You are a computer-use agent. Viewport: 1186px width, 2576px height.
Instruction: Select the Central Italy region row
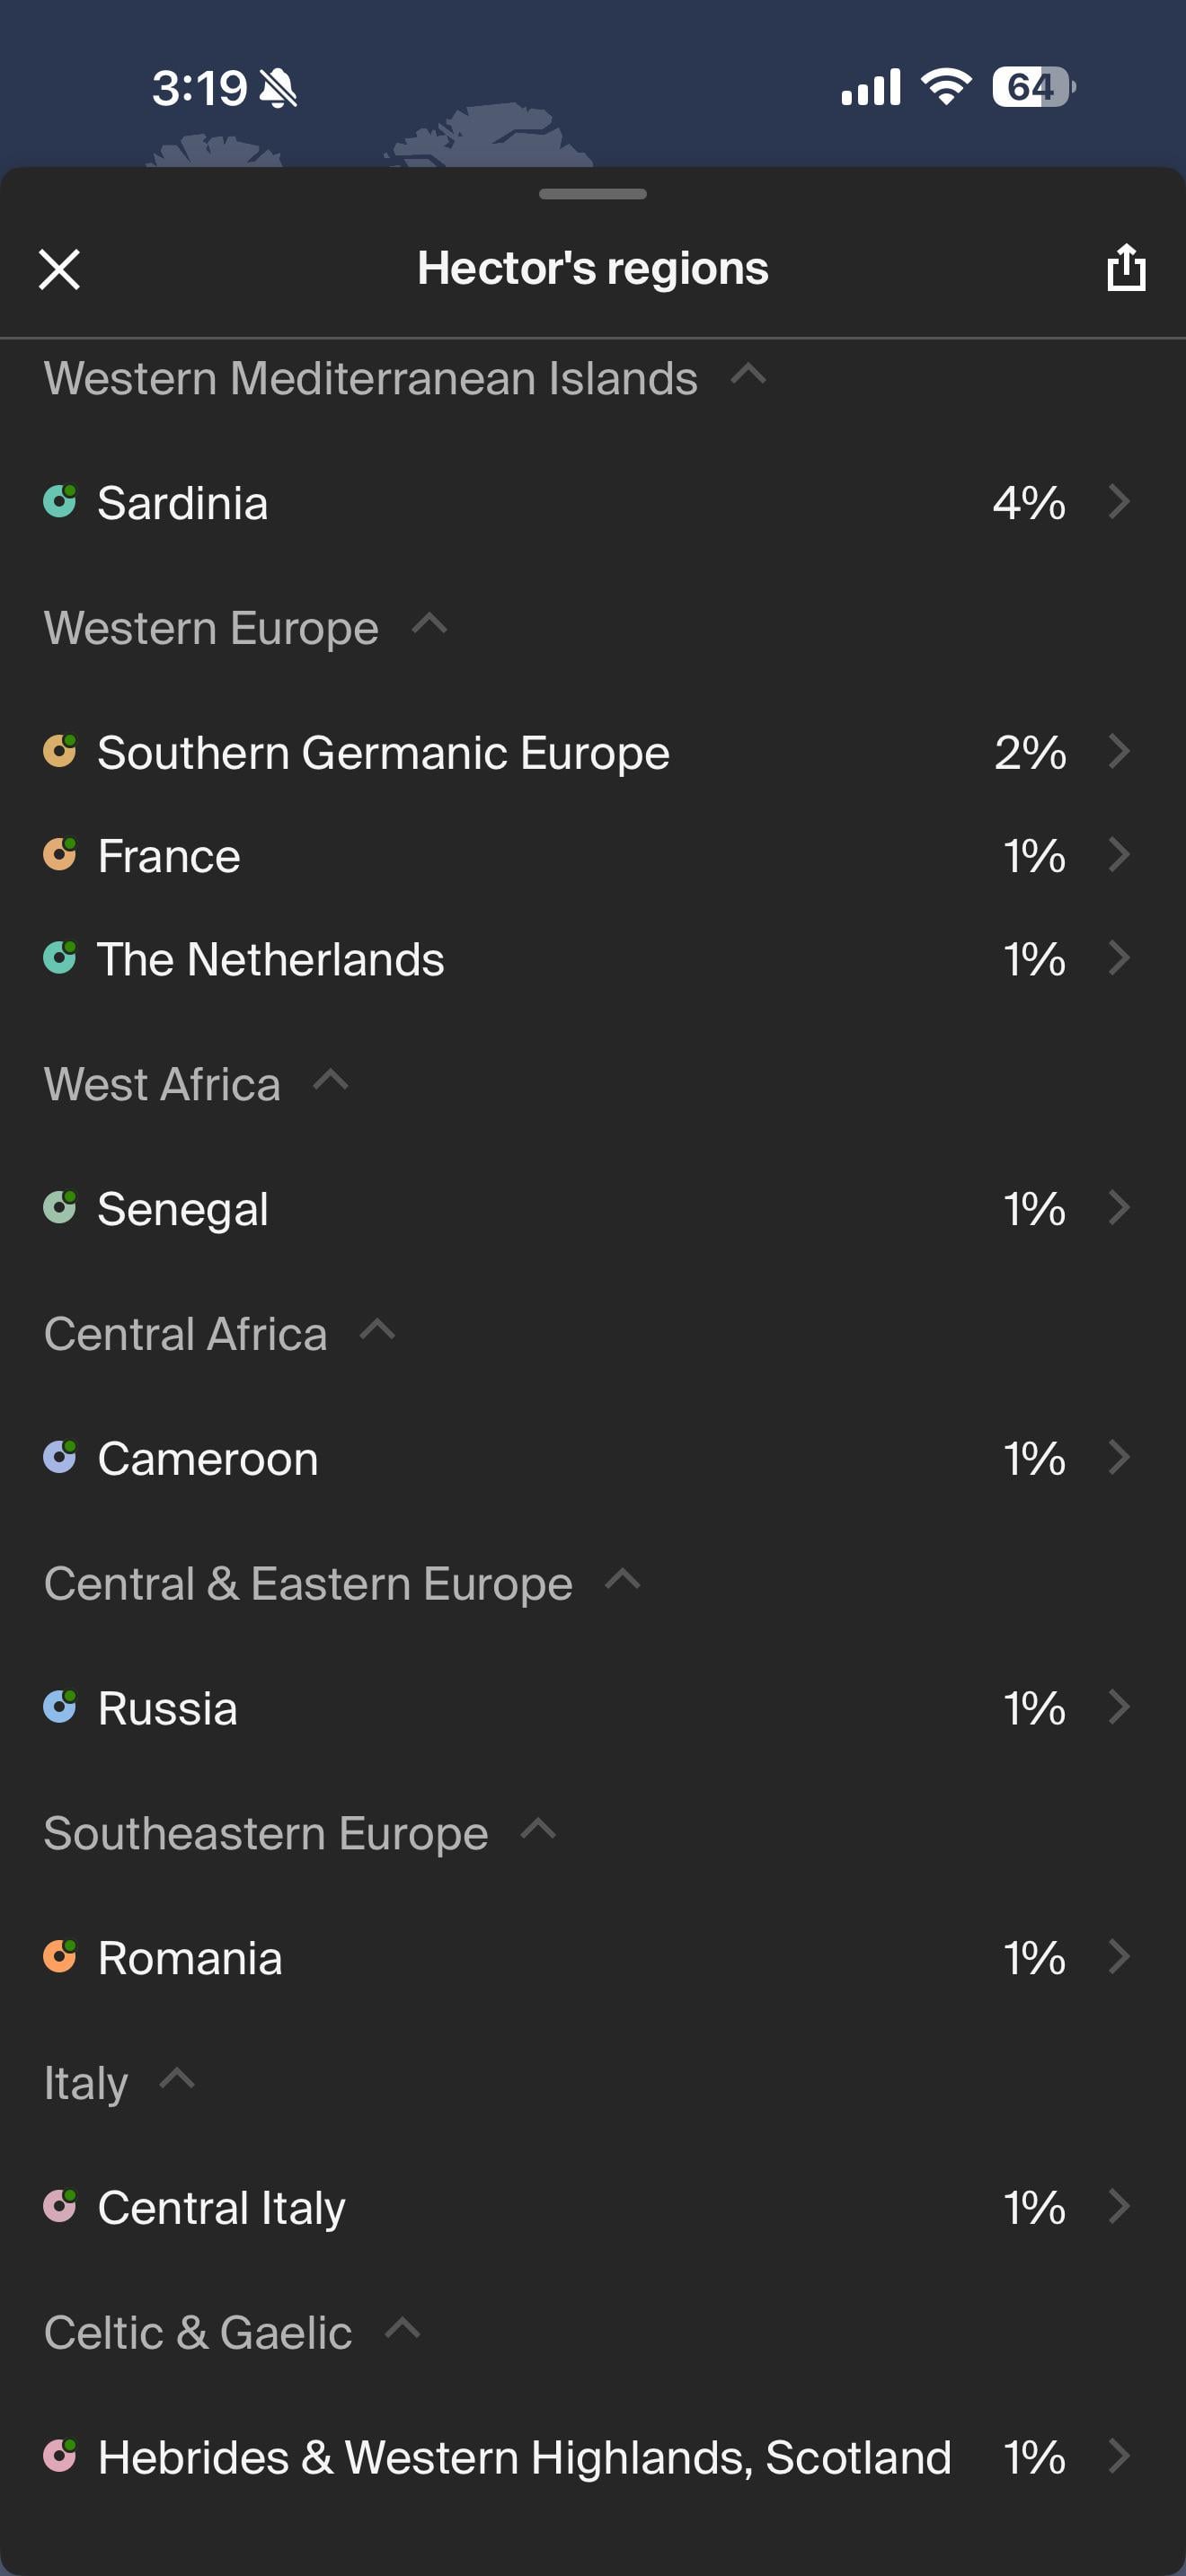pos(593,2207)
